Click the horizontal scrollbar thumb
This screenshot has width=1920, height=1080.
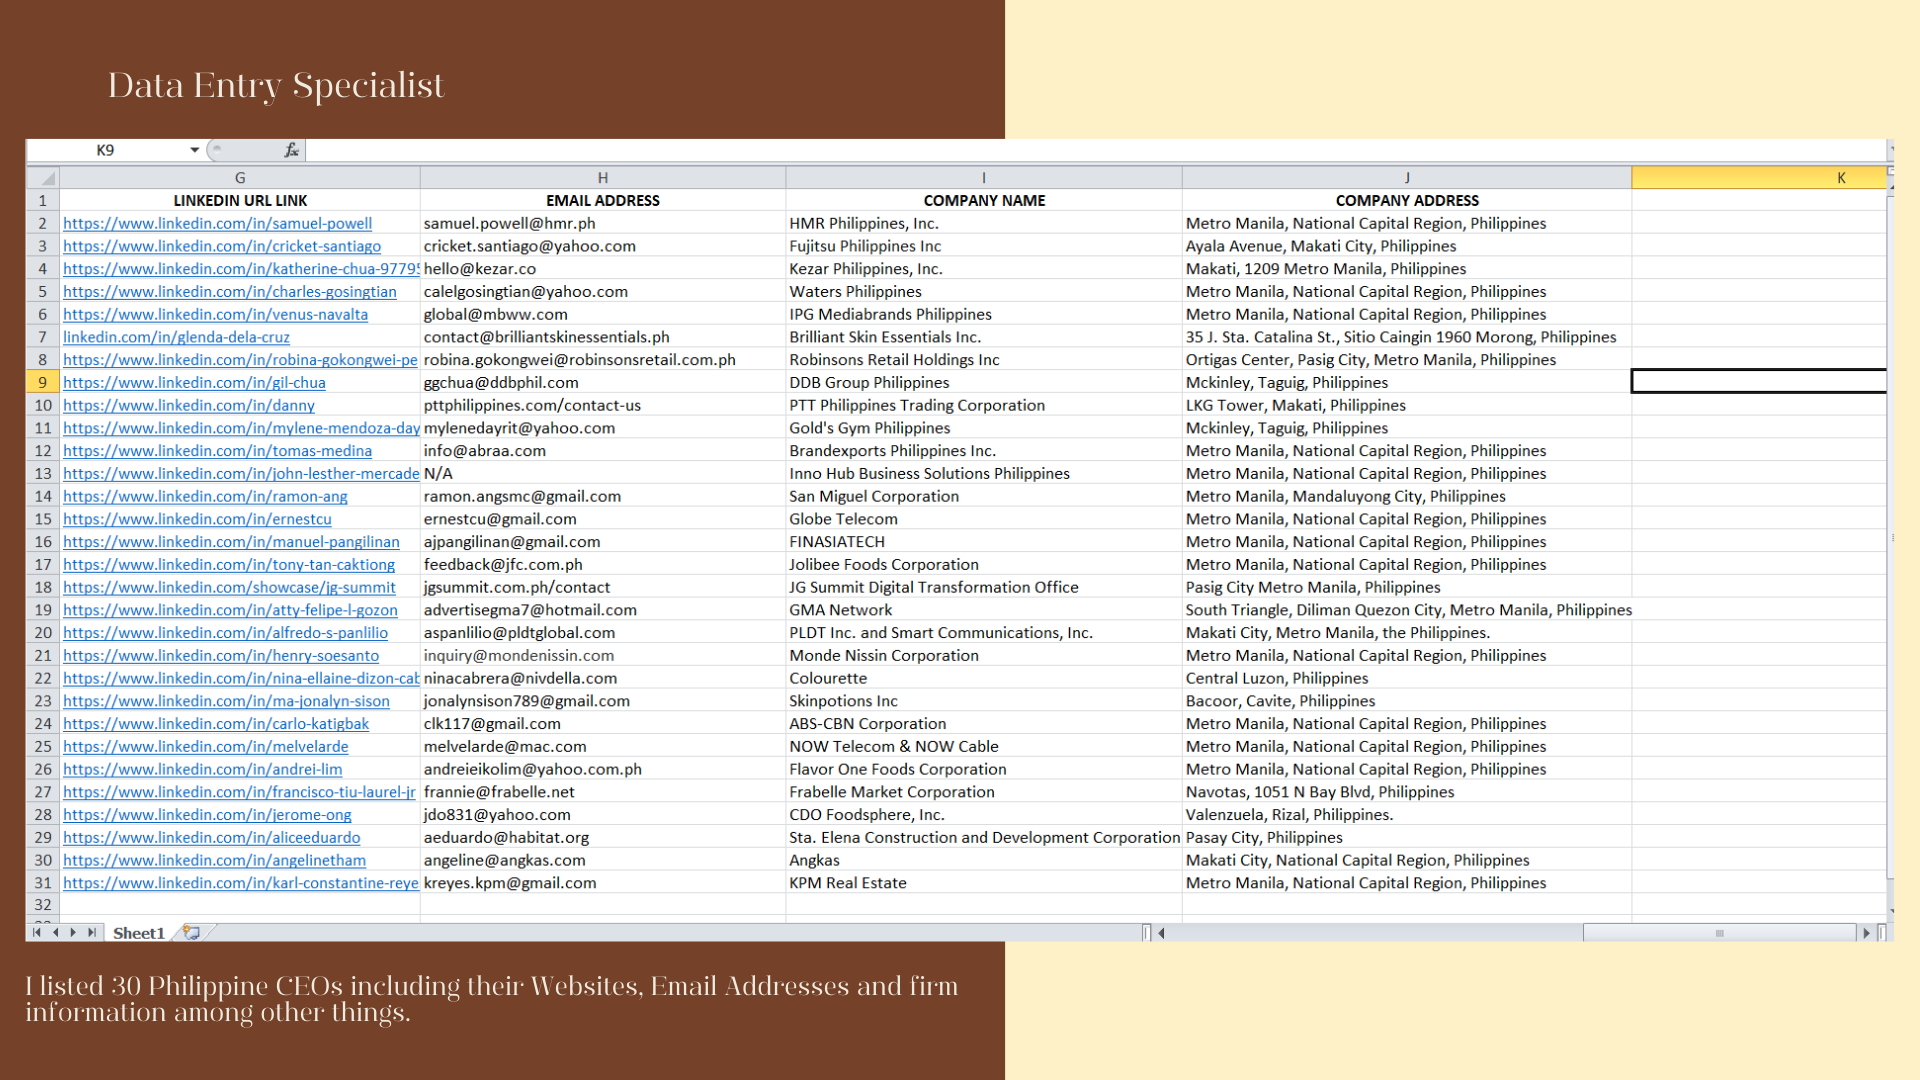[1718, 933]
